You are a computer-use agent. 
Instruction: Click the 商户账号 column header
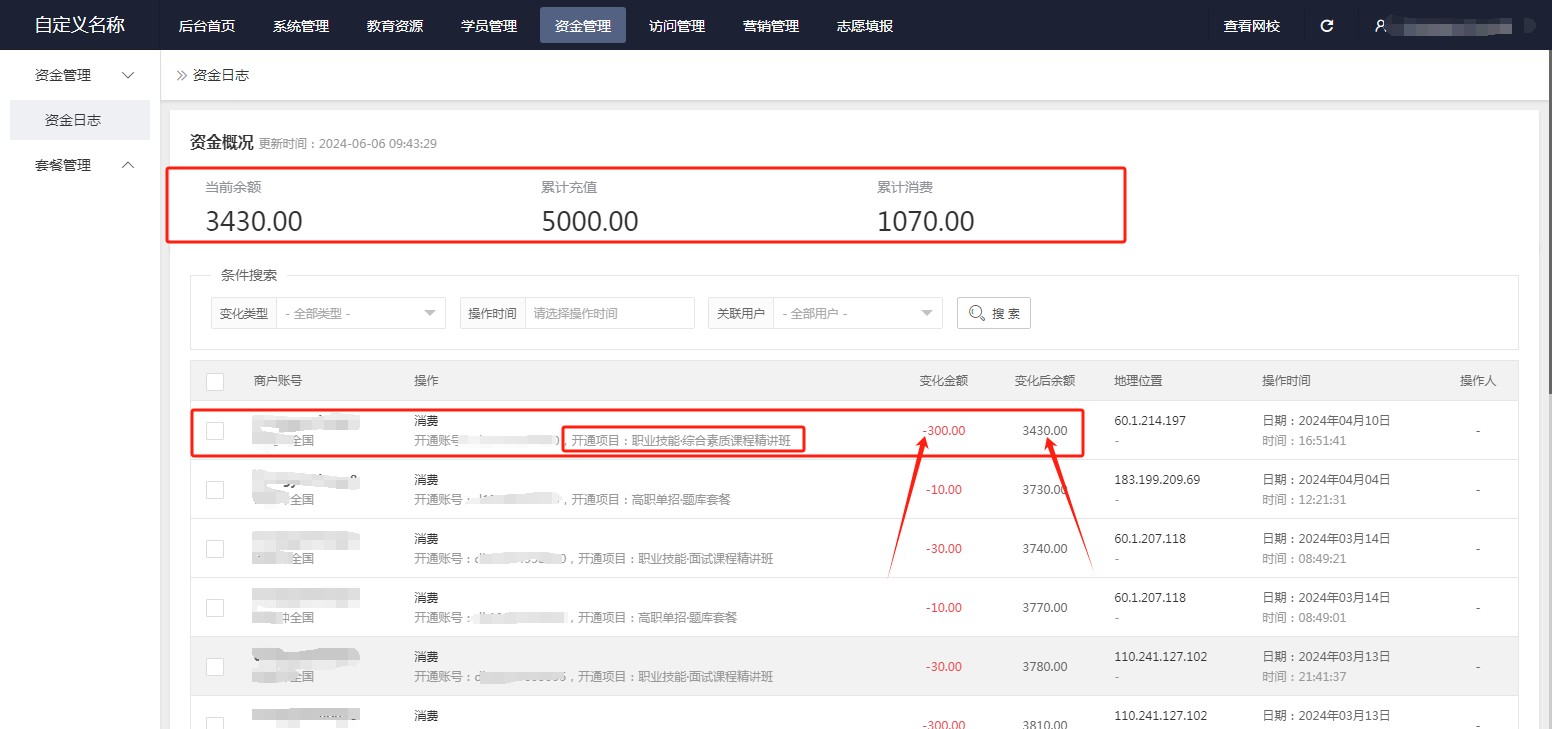[278, 381]
